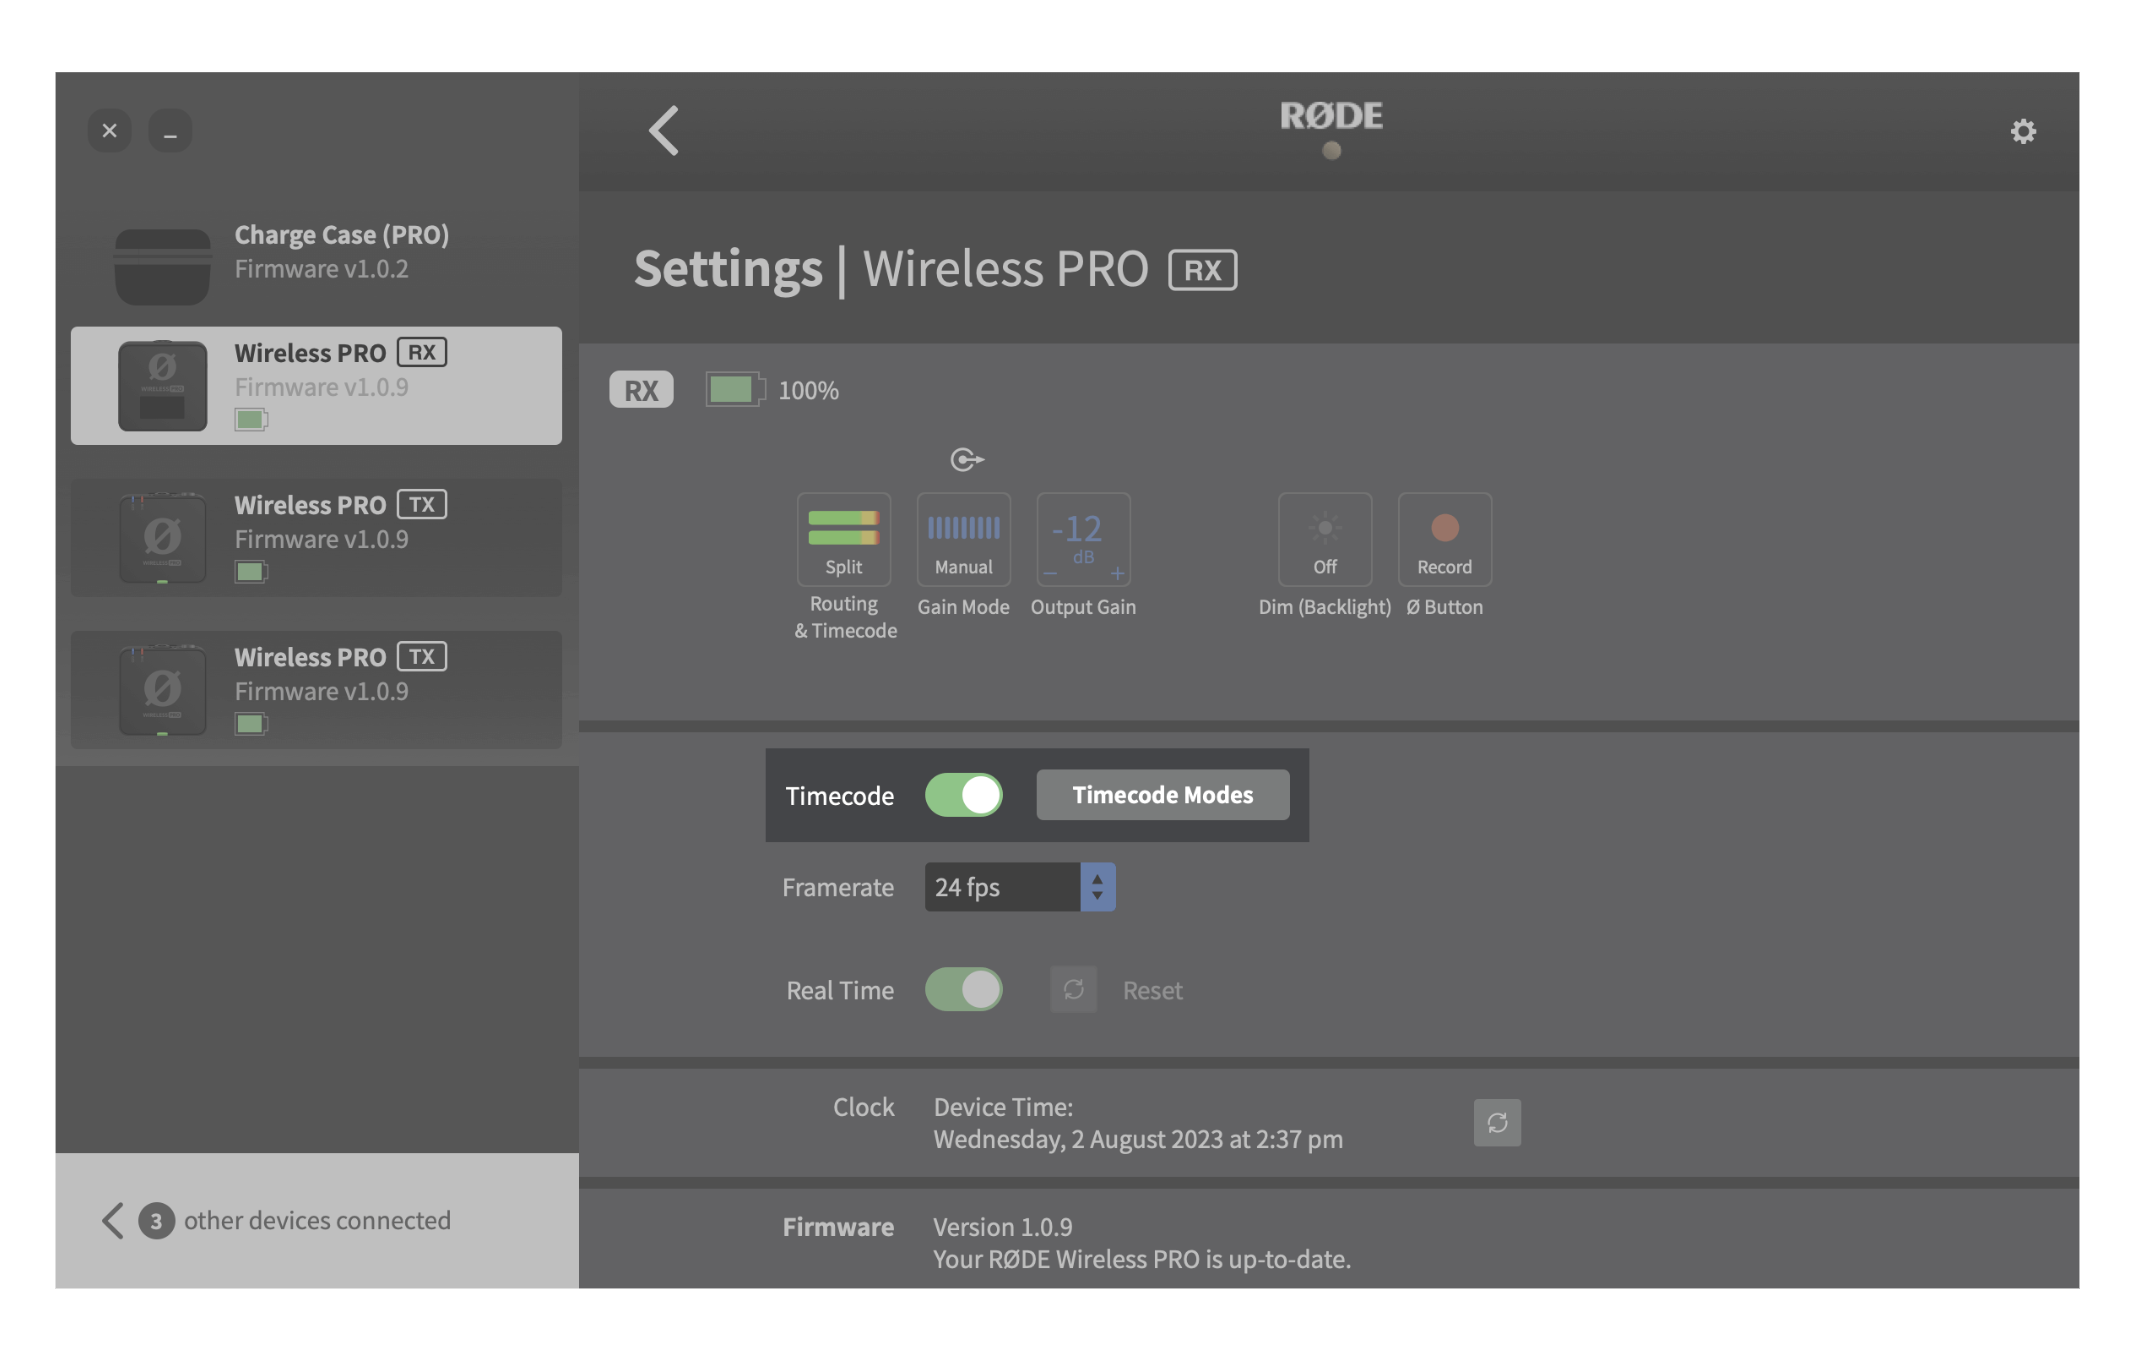Increase output gain with plus button
The height and width of the screenshot is (1360, 2144).
click(x=1117, y=573)
